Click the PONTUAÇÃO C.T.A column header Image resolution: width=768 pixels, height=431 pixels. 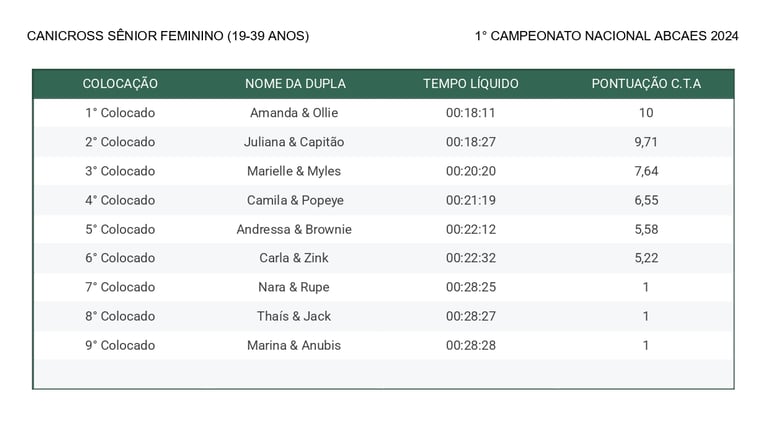tap(646, 84)
